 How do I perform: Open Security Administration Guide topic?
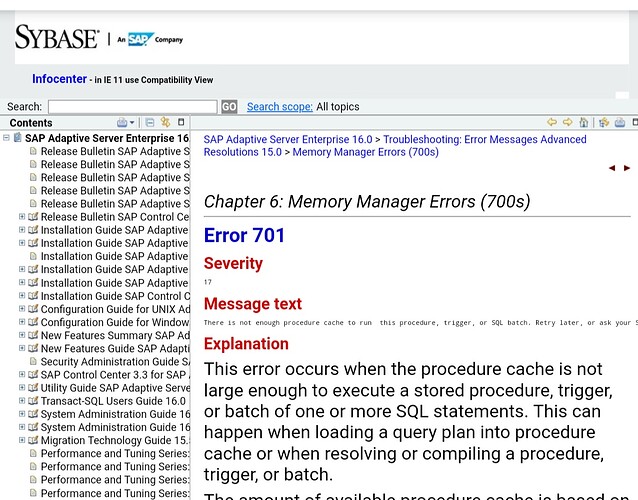tap(115, 362)
